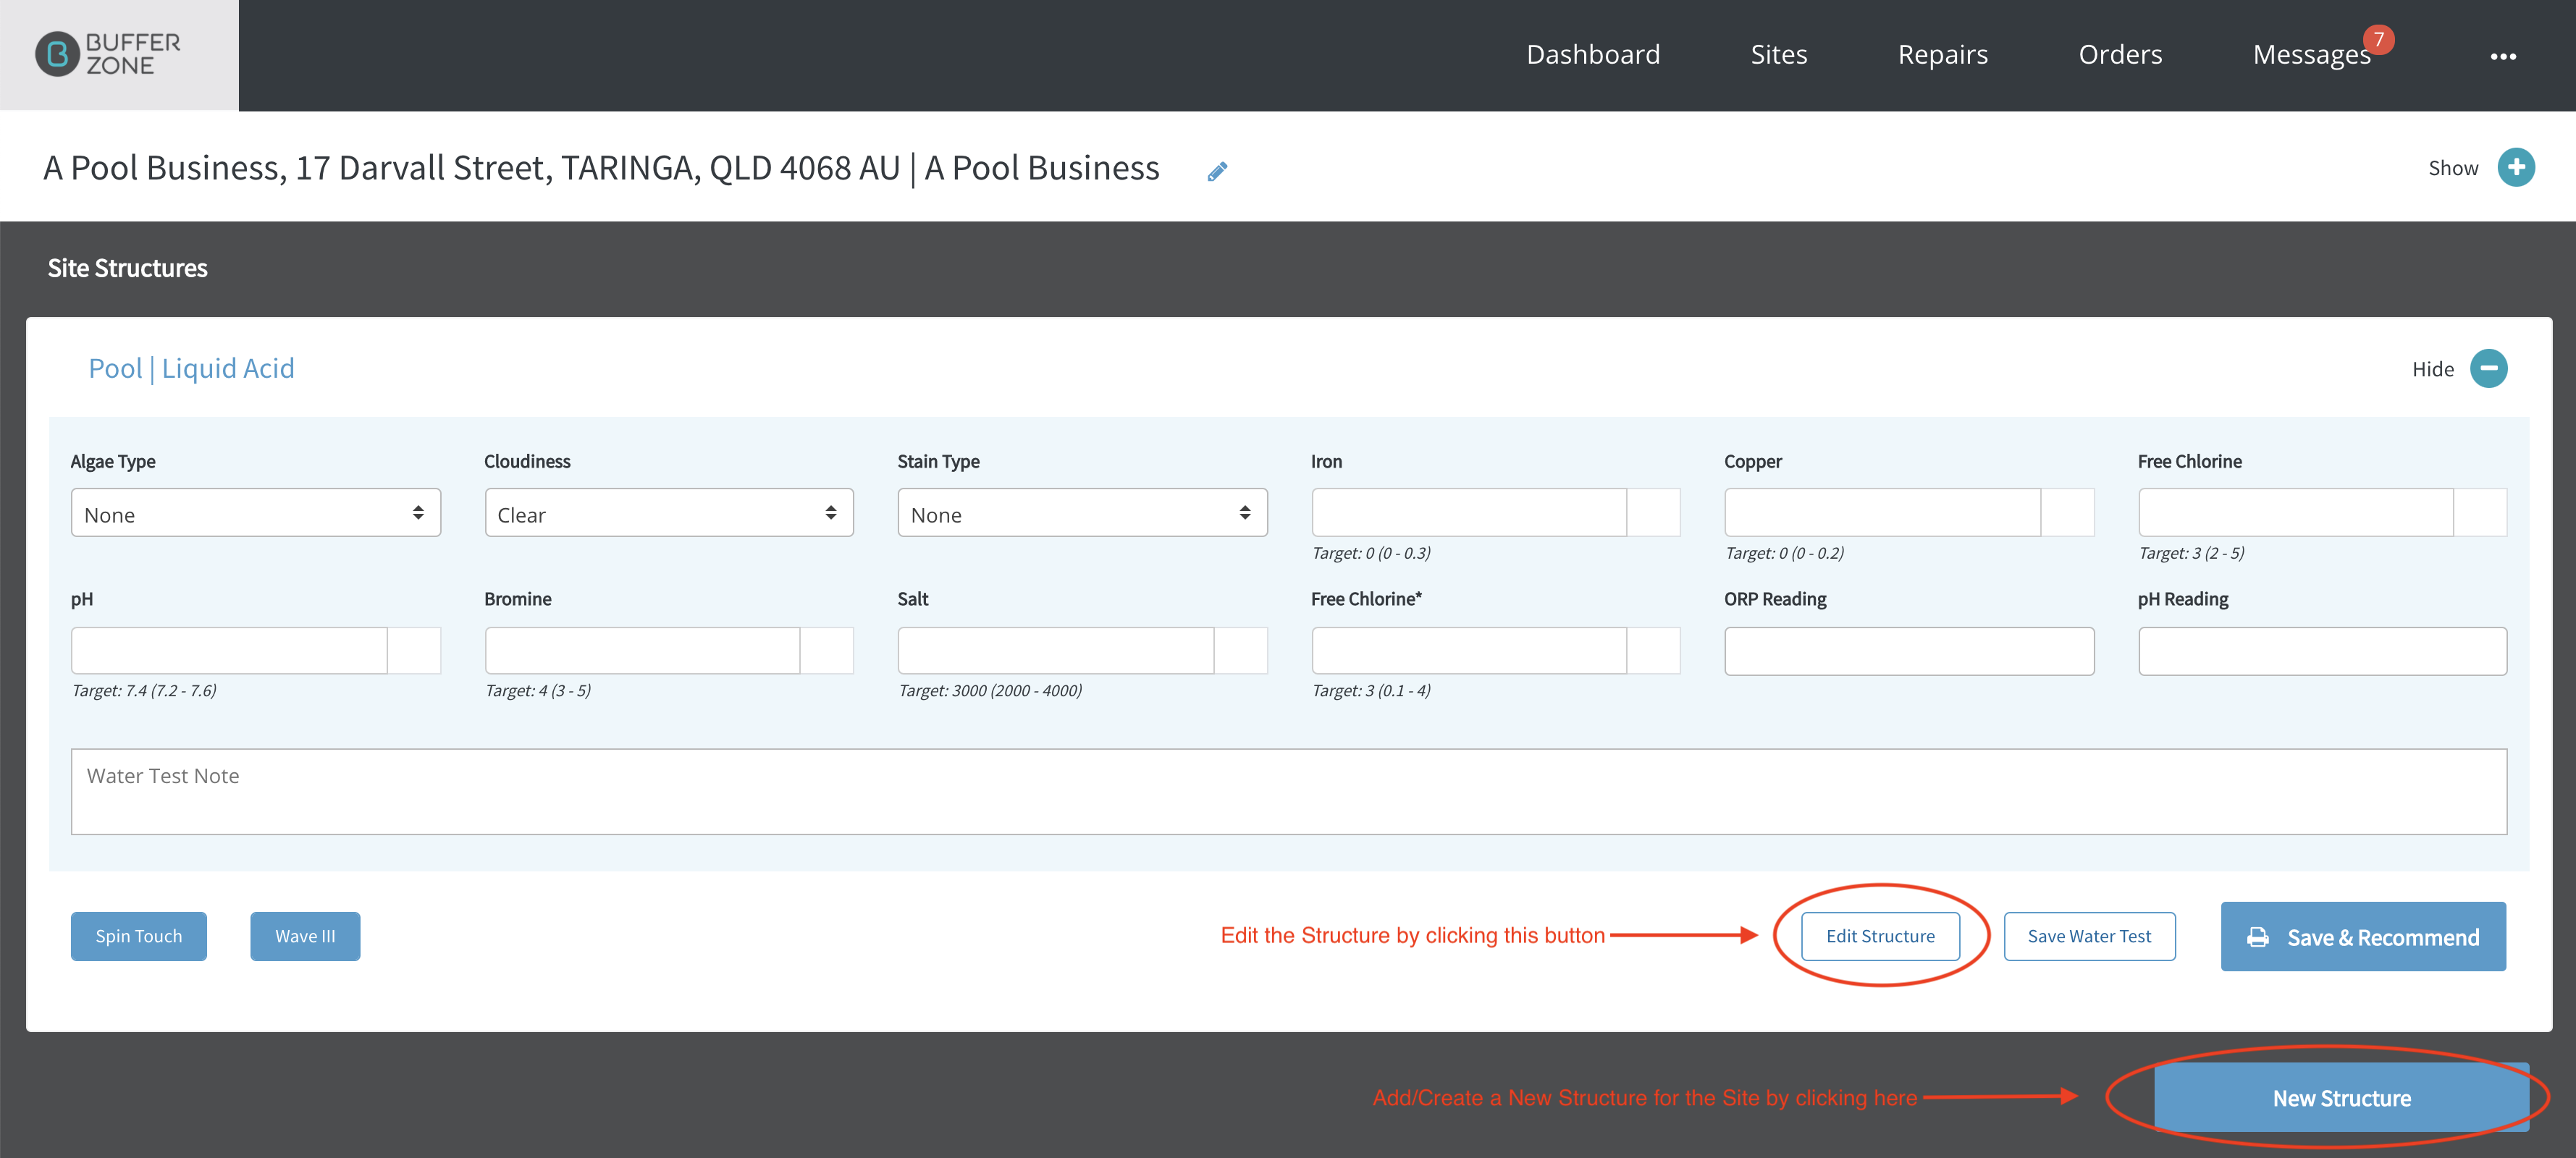Open the Repairs section
2576x1158 pixels.
click(1942, 54)
